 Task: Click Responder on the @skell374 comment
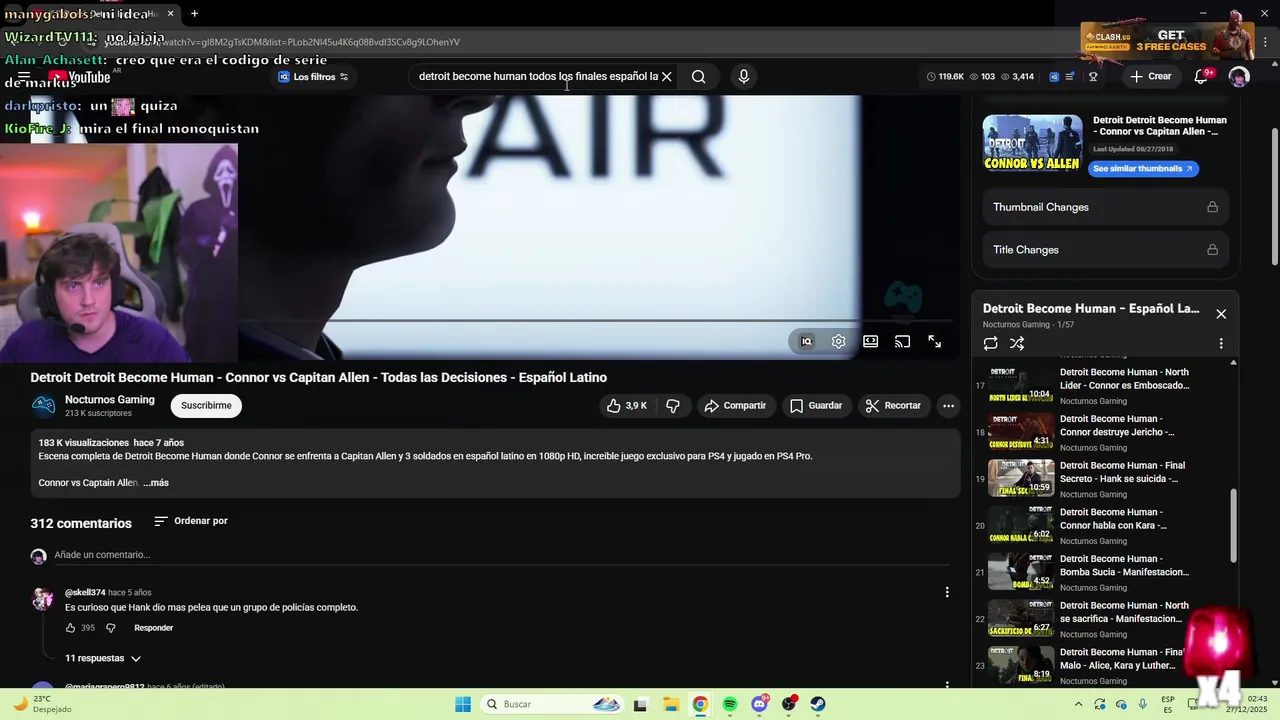[x=154, y=628]
